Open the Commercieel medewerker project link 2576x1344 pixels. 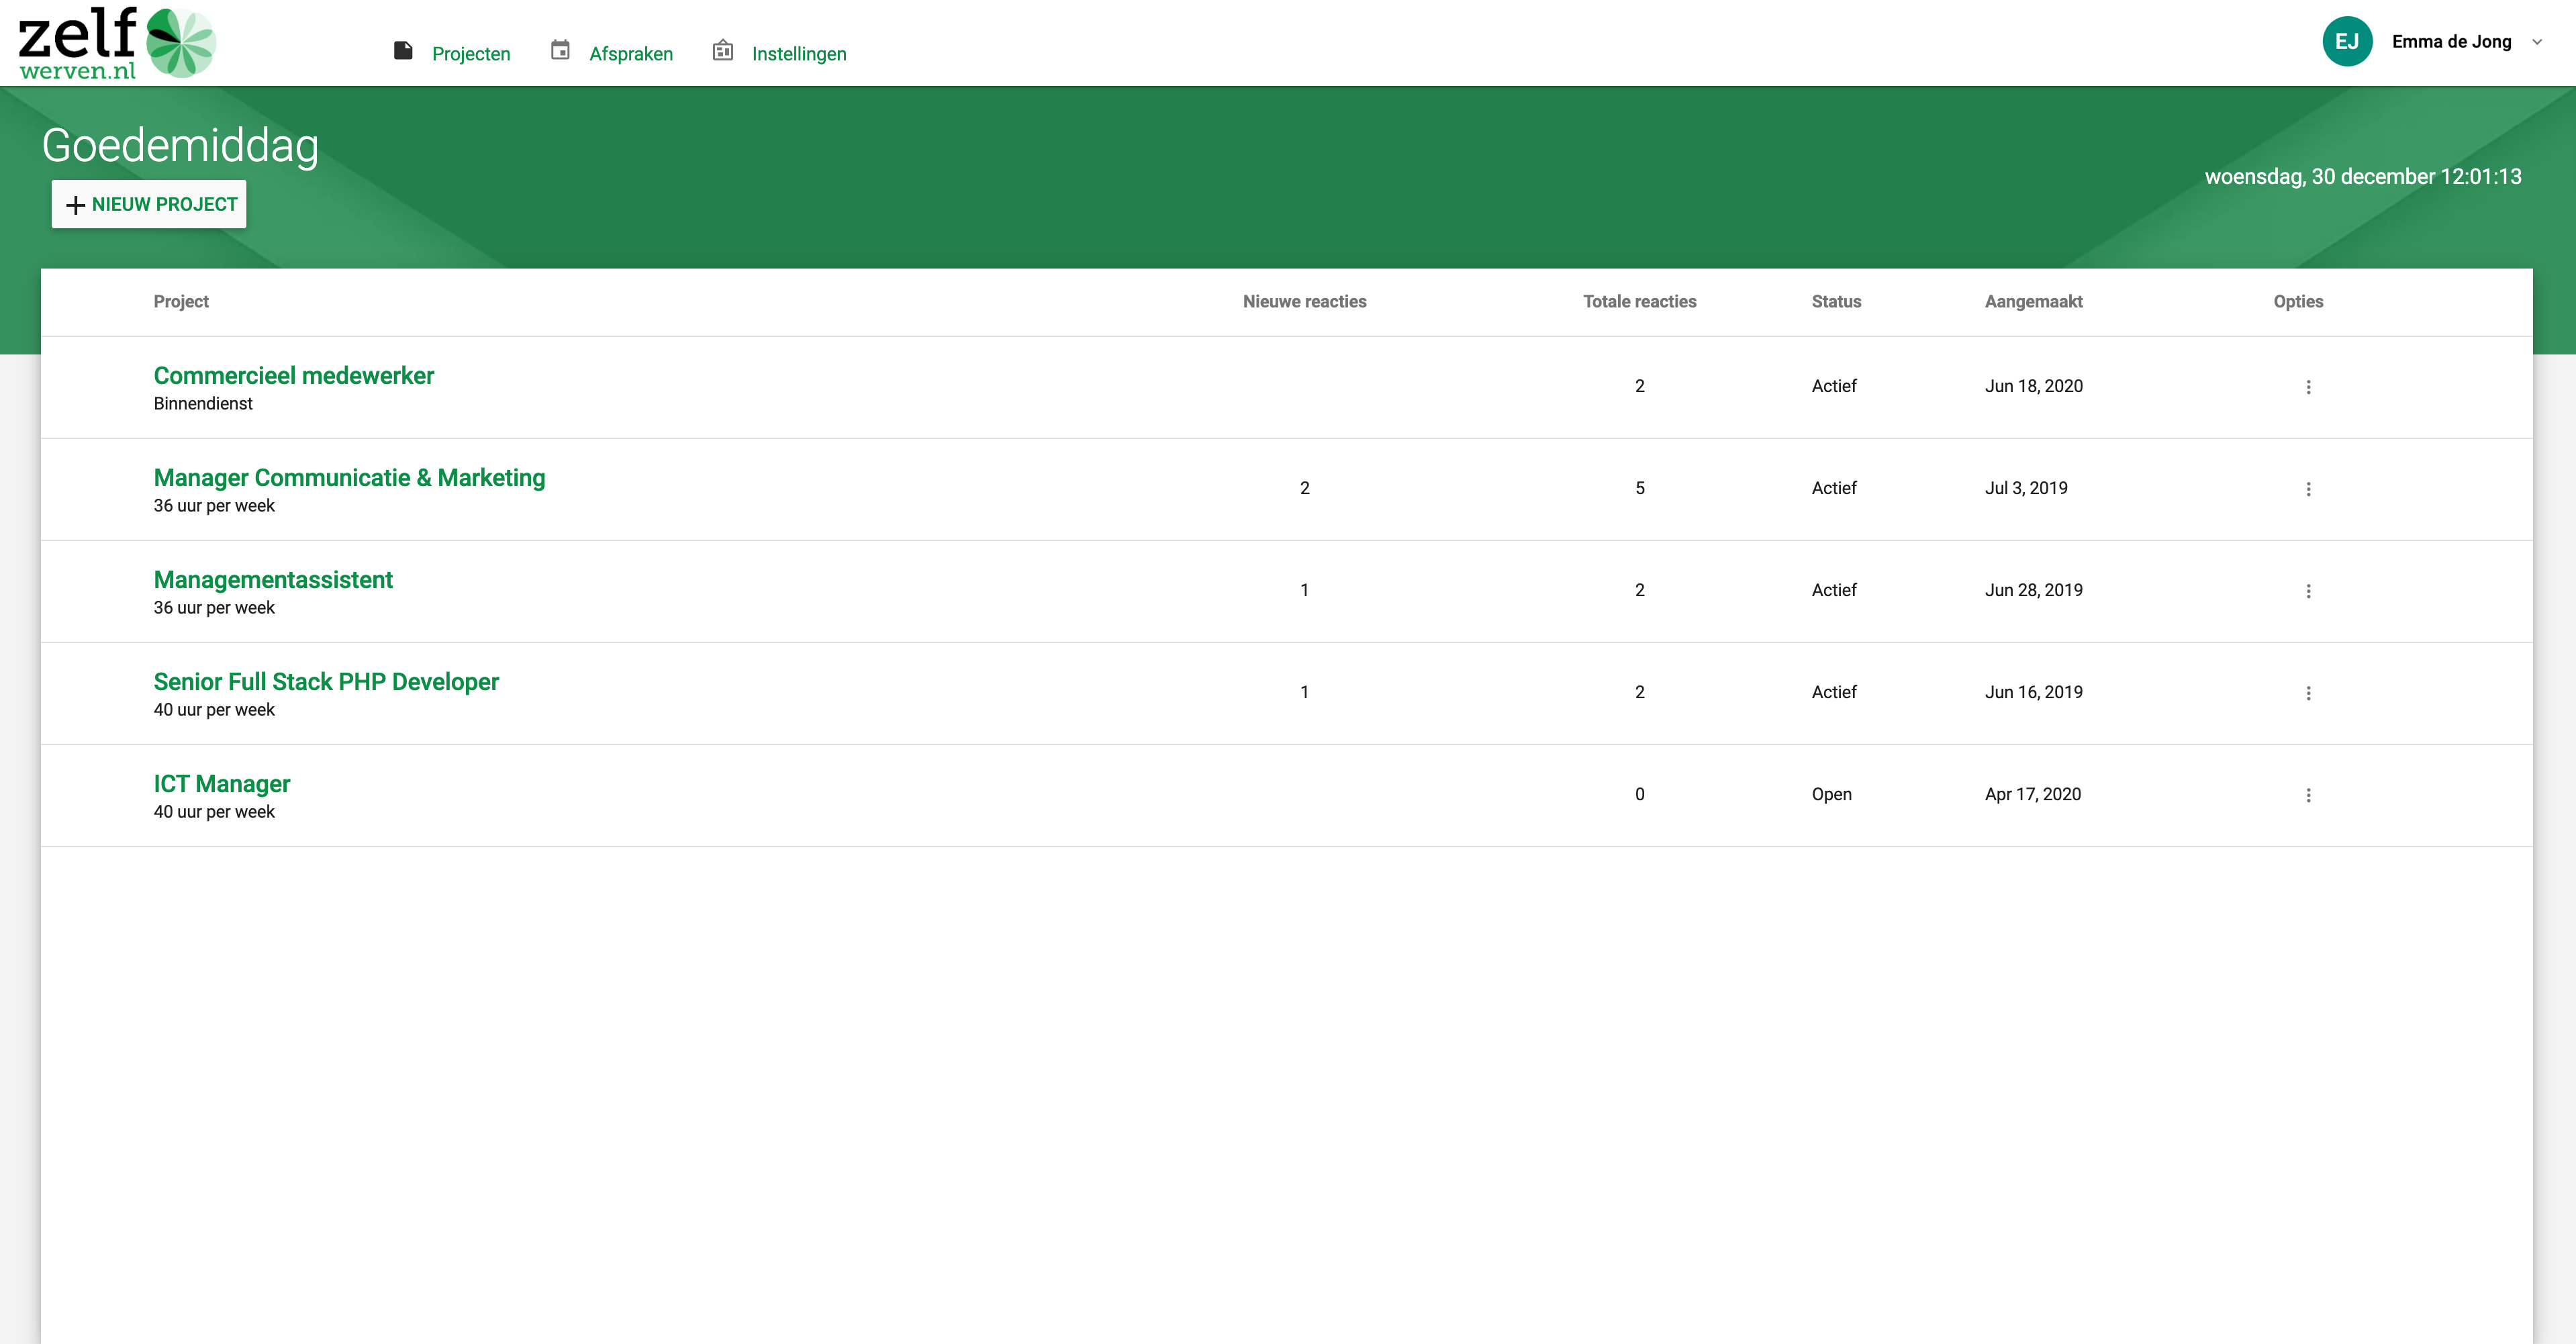293,376
